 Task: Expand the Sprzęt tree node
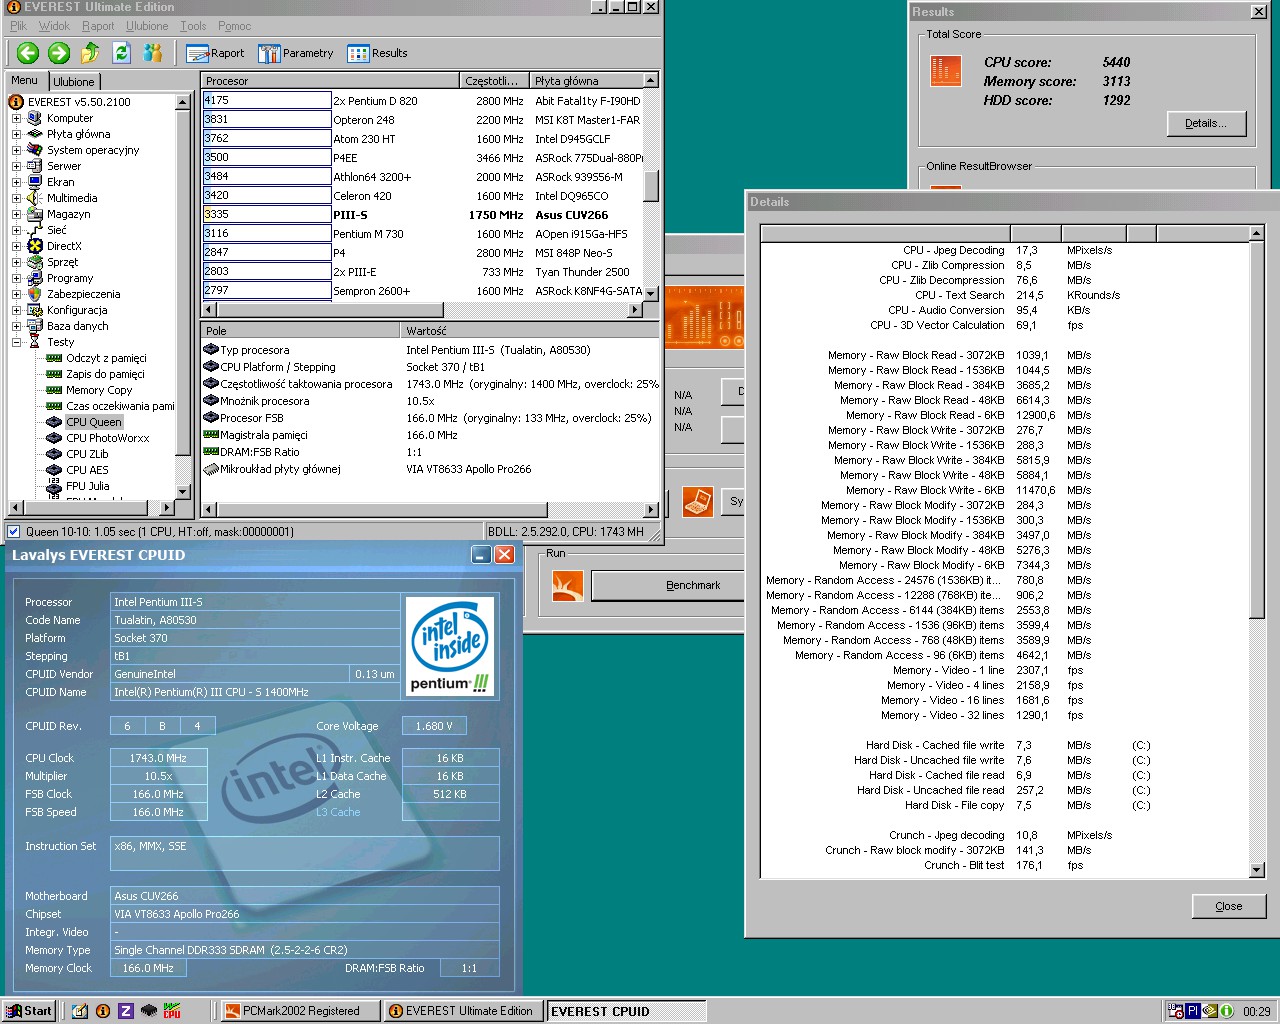(x=16, y=262)
